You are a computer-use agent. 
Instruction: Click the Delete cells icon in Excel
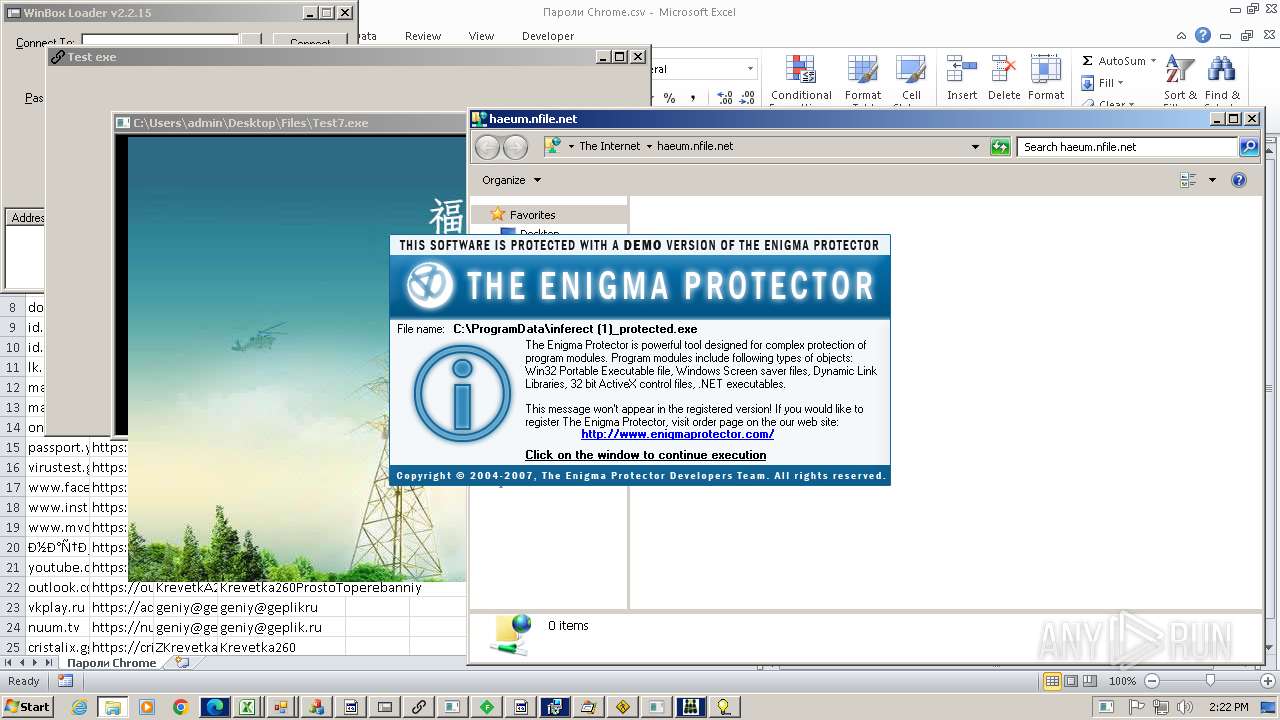(x=1004, y=78)
